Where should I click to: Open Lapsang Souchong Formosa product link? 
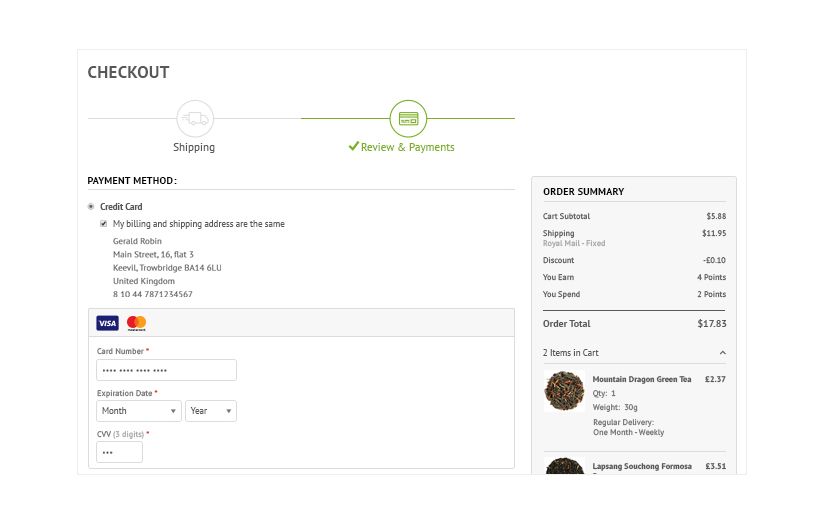[x=642, y=466]
